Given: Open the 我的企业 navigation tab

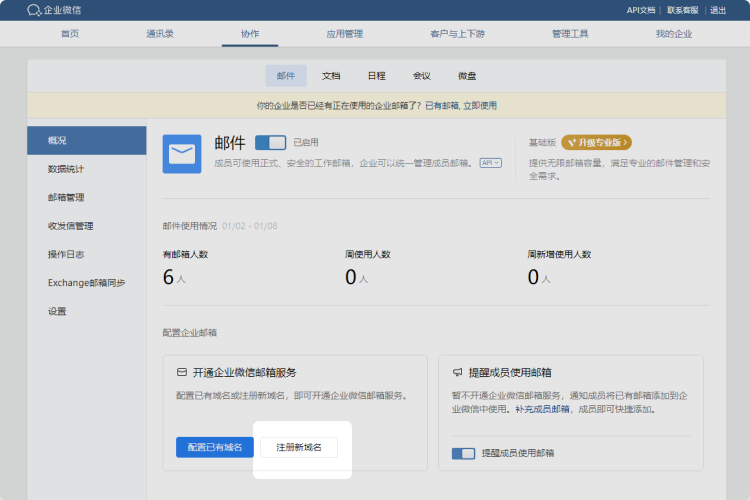Looking at the screenshot, I should coord(673,34).
